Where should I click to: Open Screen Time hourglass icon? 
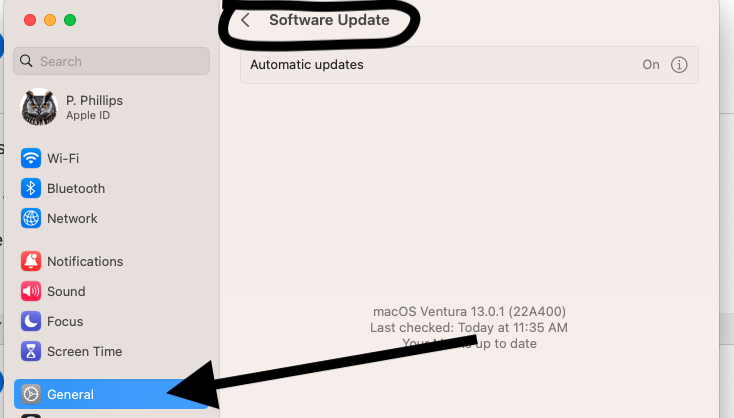pyautogui.click(x=31, y=351)
